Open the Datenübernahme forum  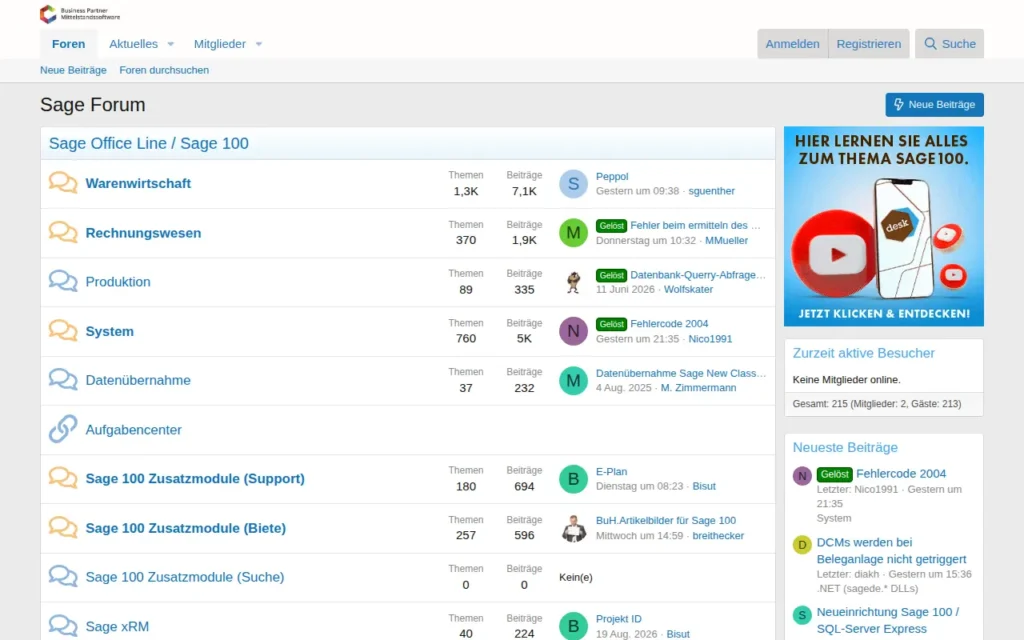138,380
